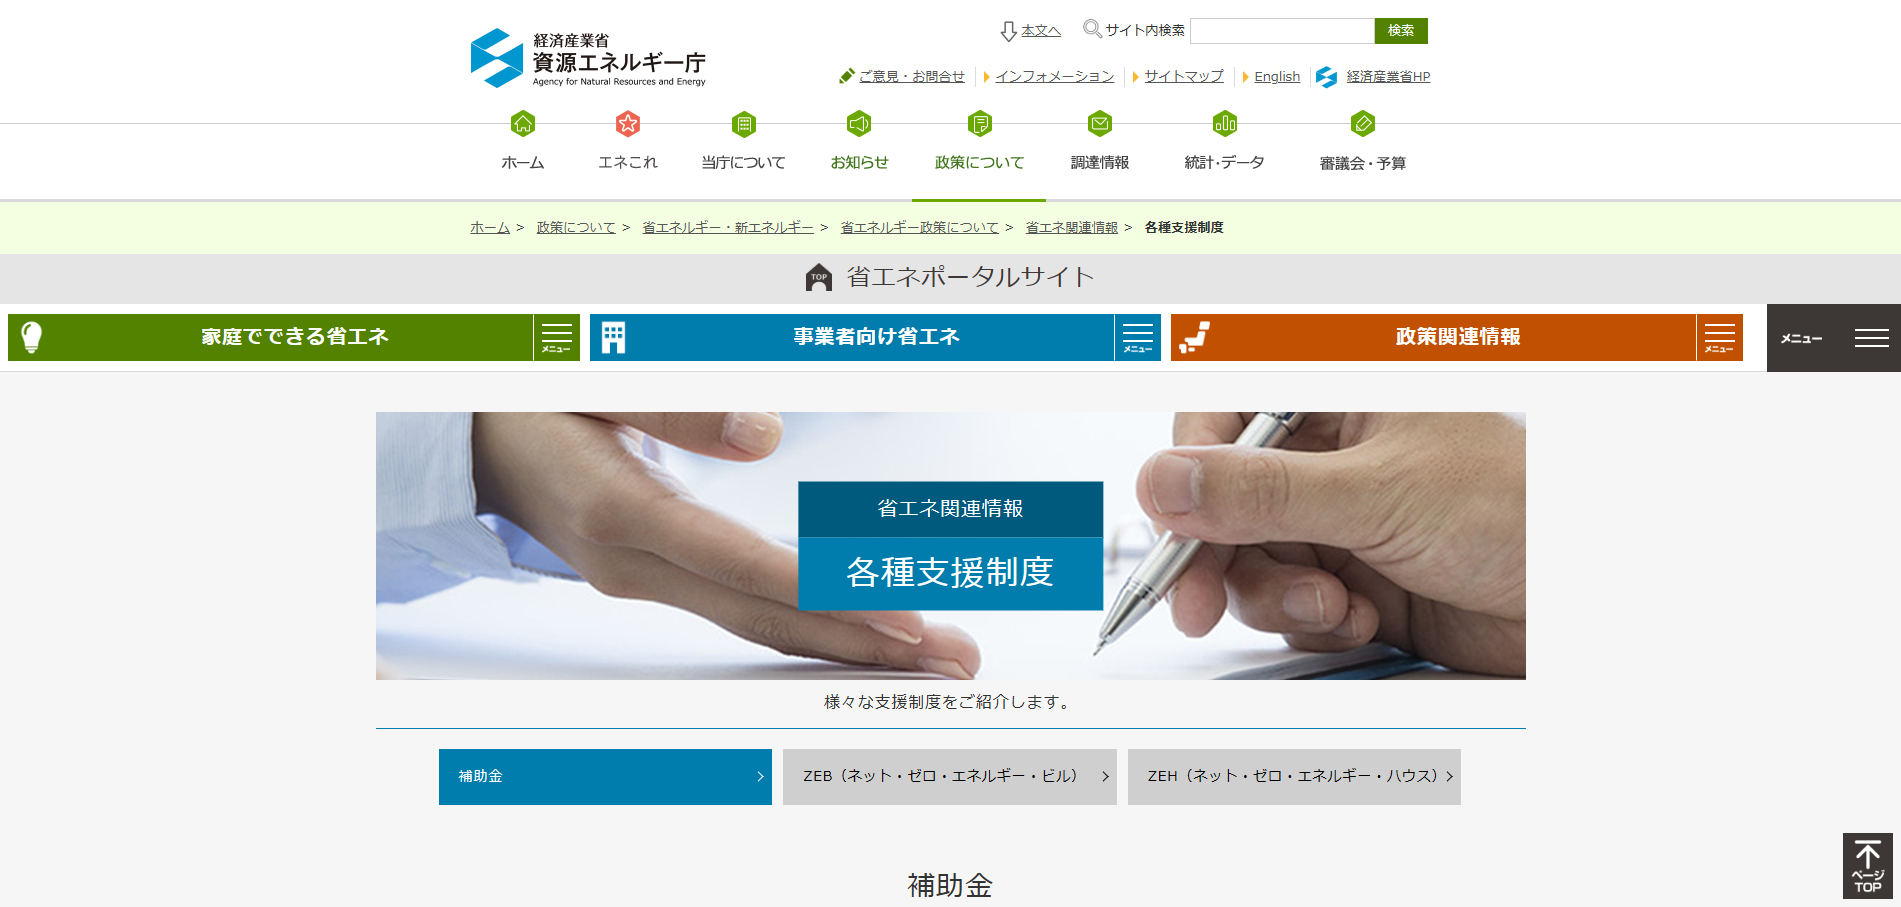Click the 省エネポータルサイト home icon
Screen dimensions: 1901x907
coord(818,278)
